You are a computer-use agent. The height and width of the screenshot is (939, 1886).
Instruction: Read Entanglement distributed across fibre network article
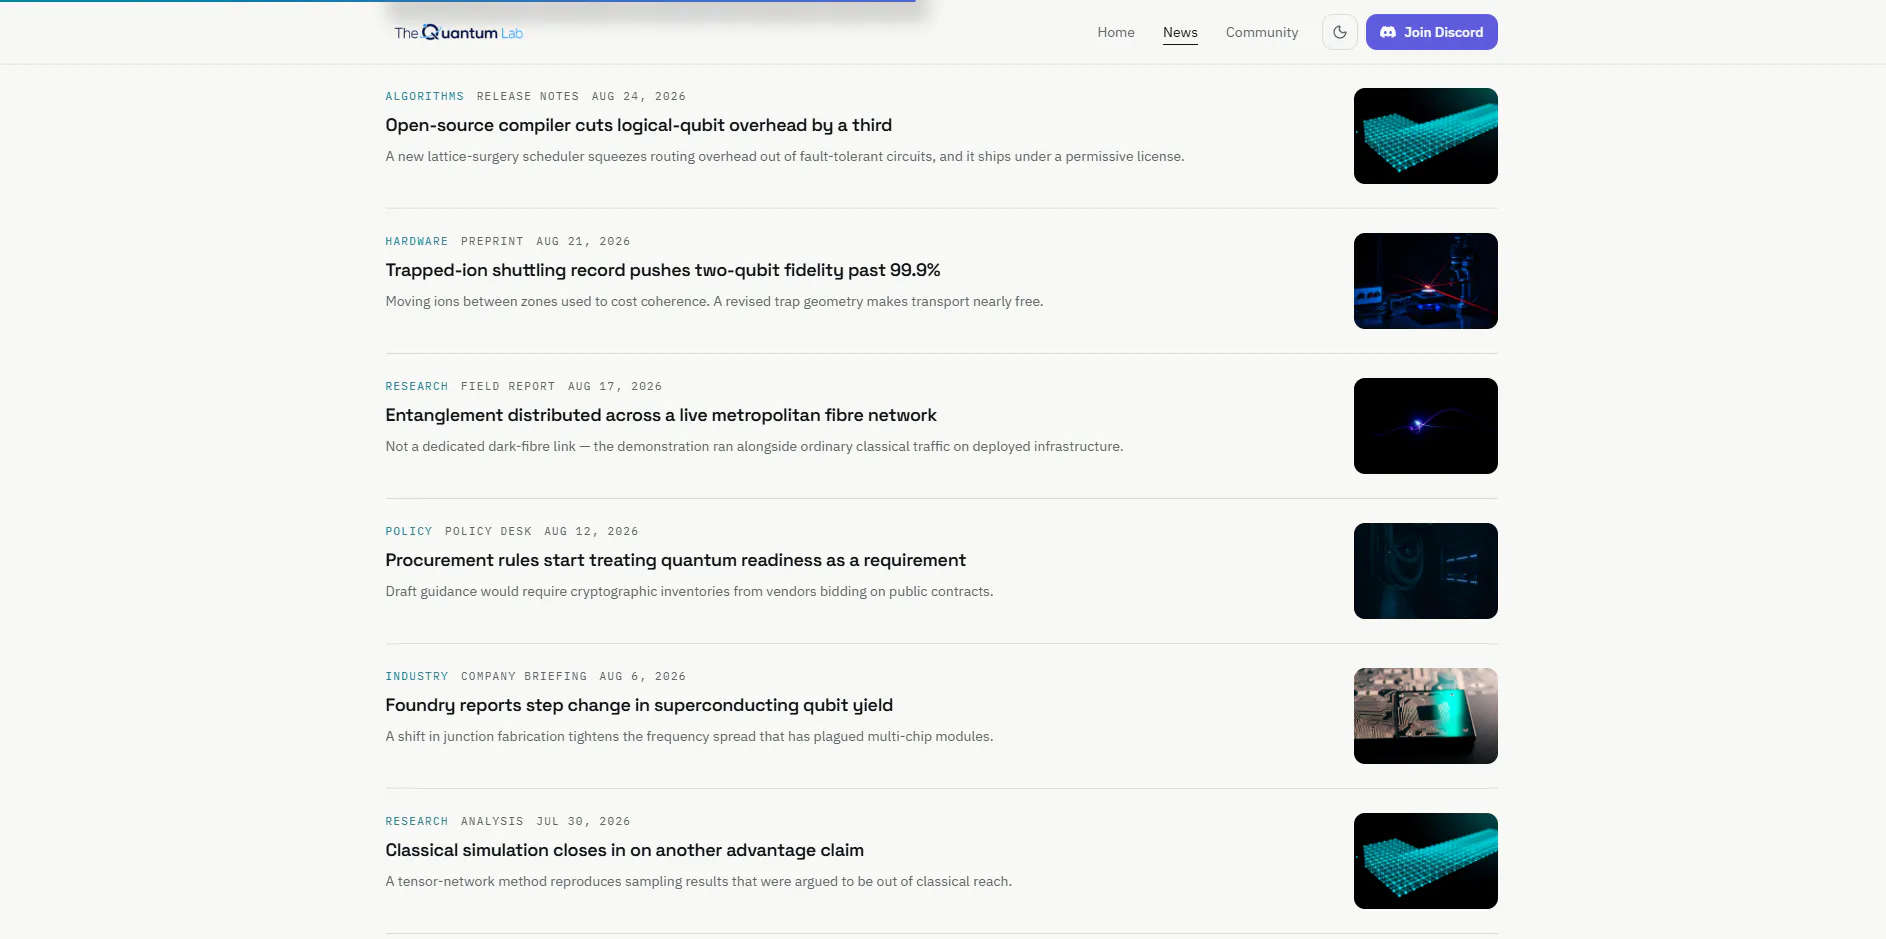coord(661,415)
